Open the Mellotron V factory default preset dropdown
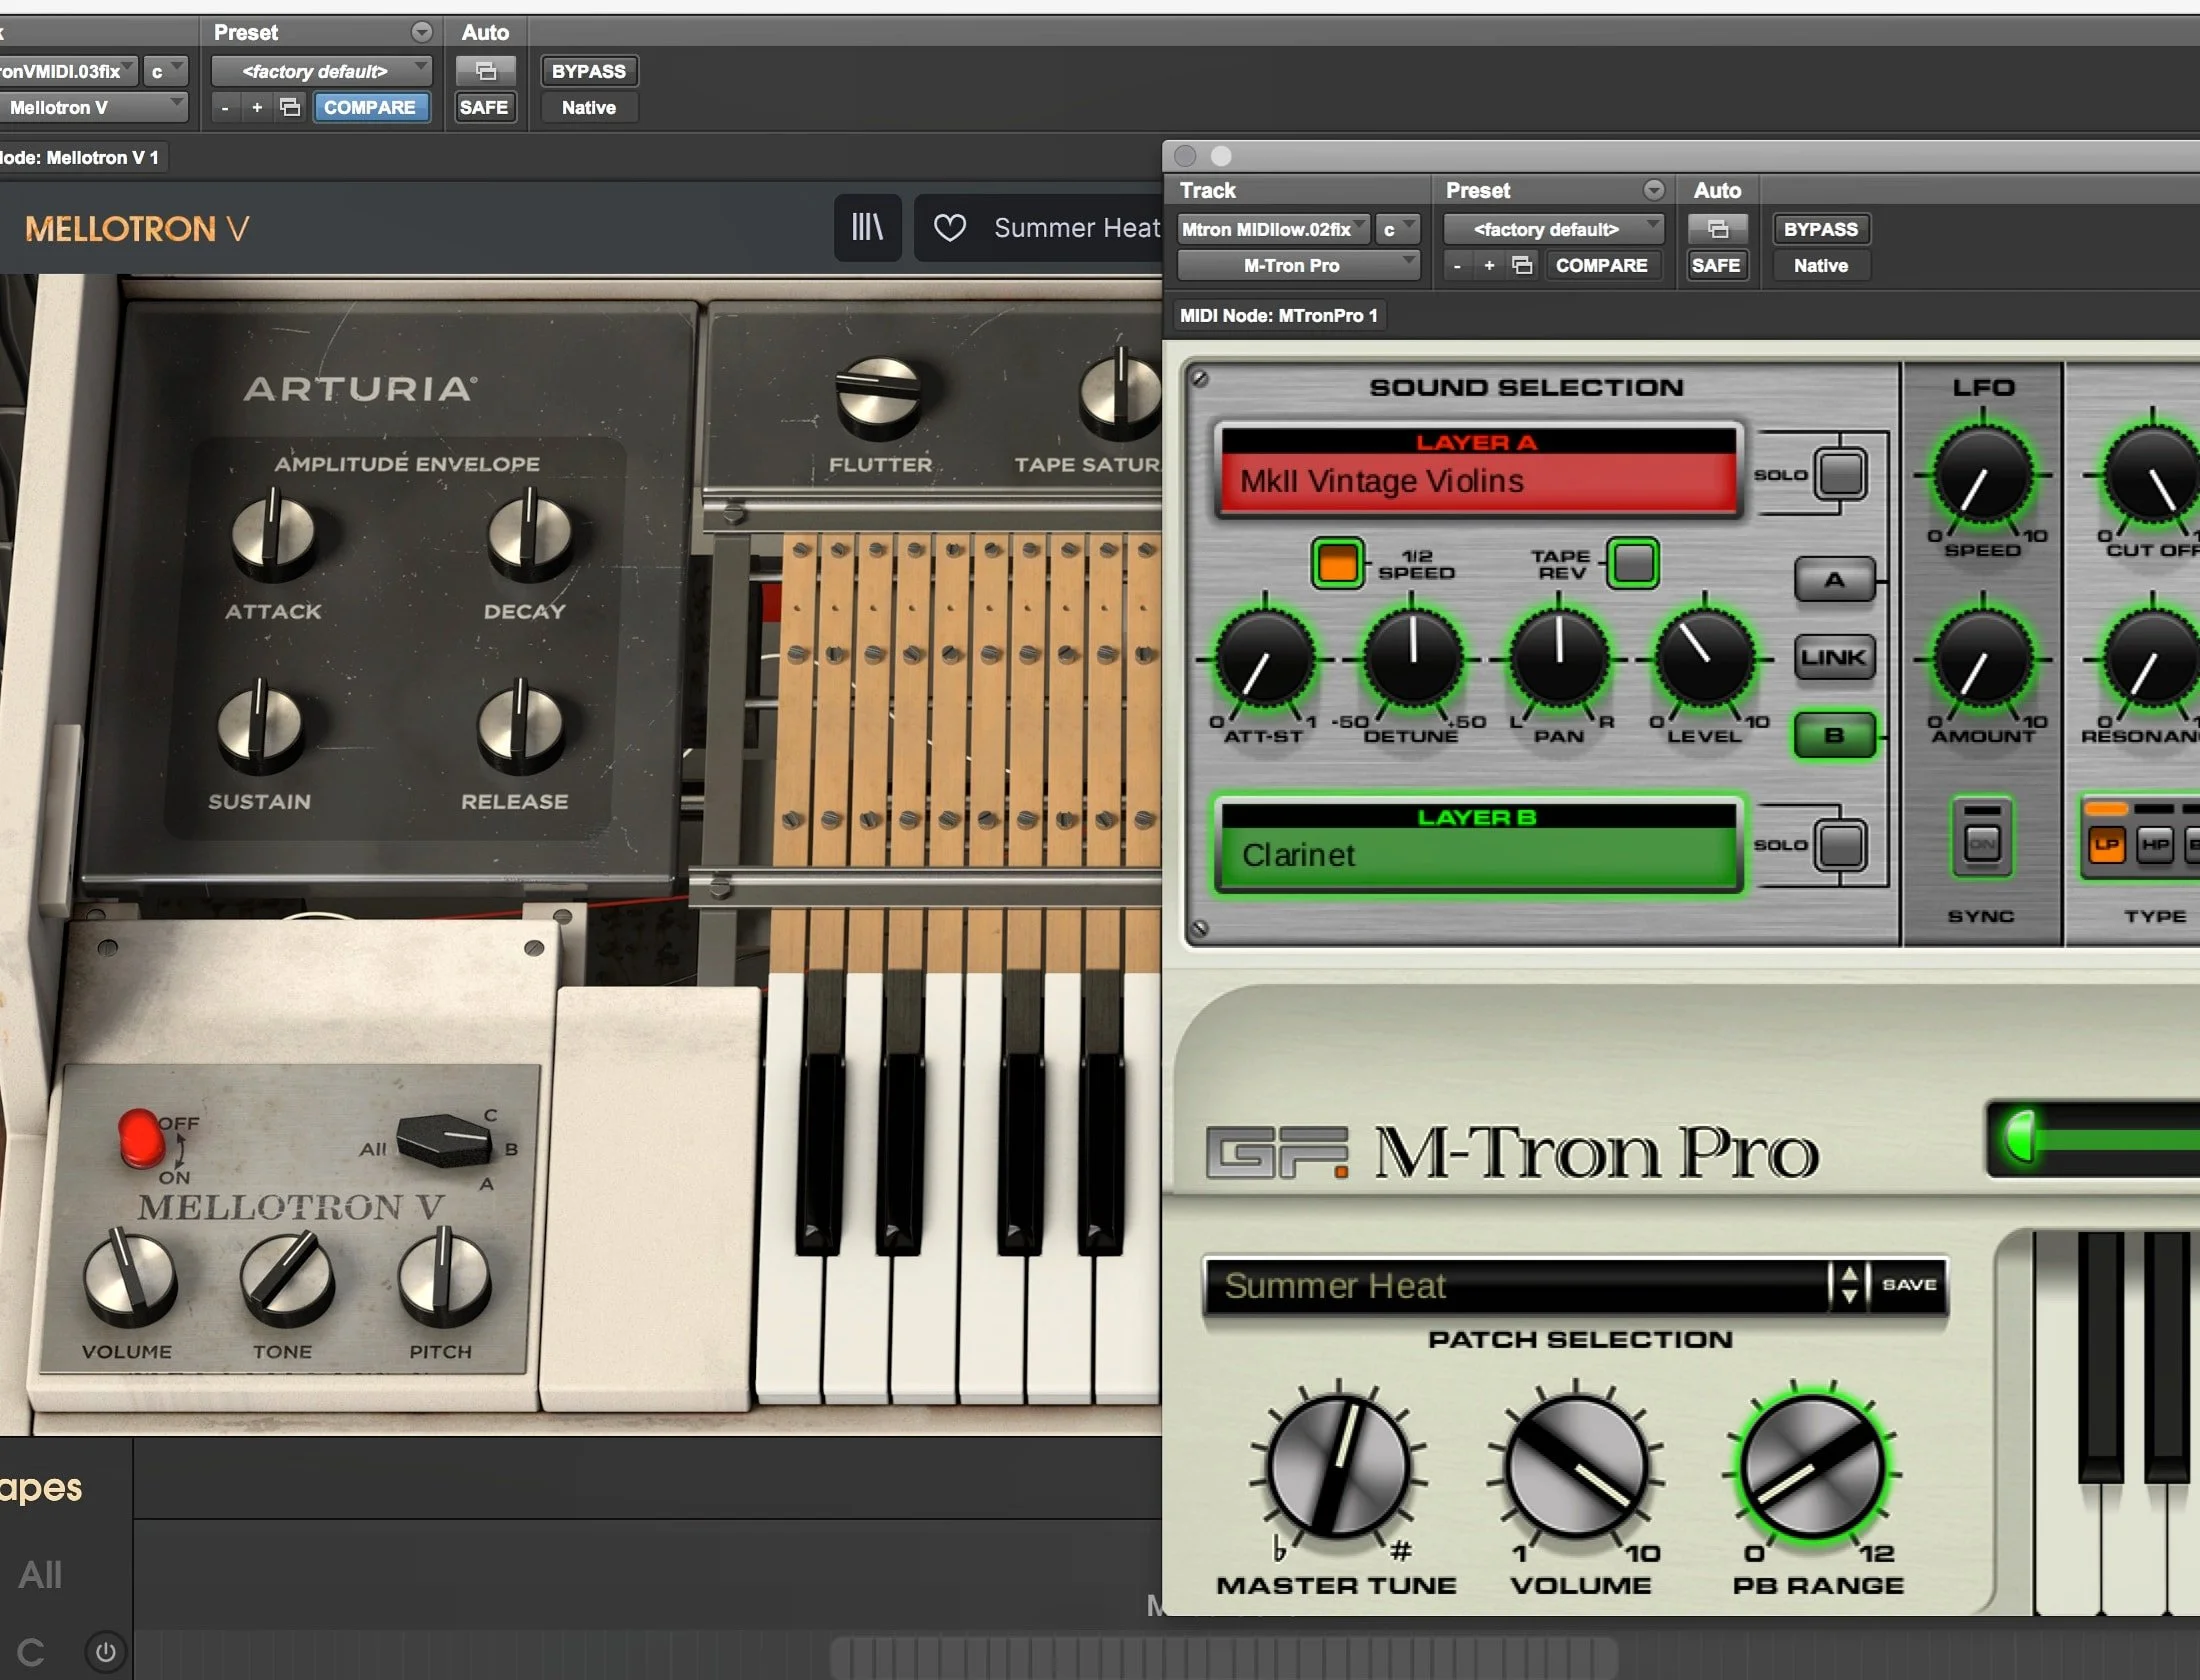Image resolution: width=2200 pixels, height=1680 pixels. (320, 71)
